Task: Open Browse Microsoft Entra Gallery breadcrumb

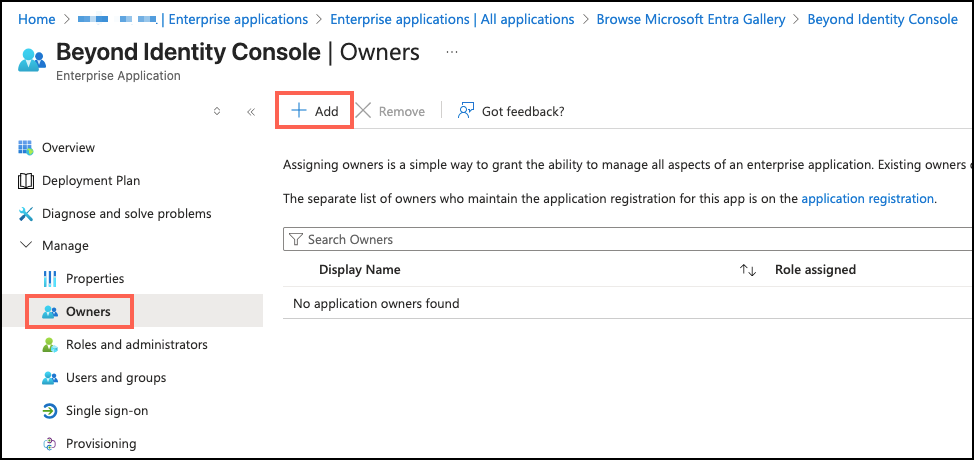Action: [691, 19]
